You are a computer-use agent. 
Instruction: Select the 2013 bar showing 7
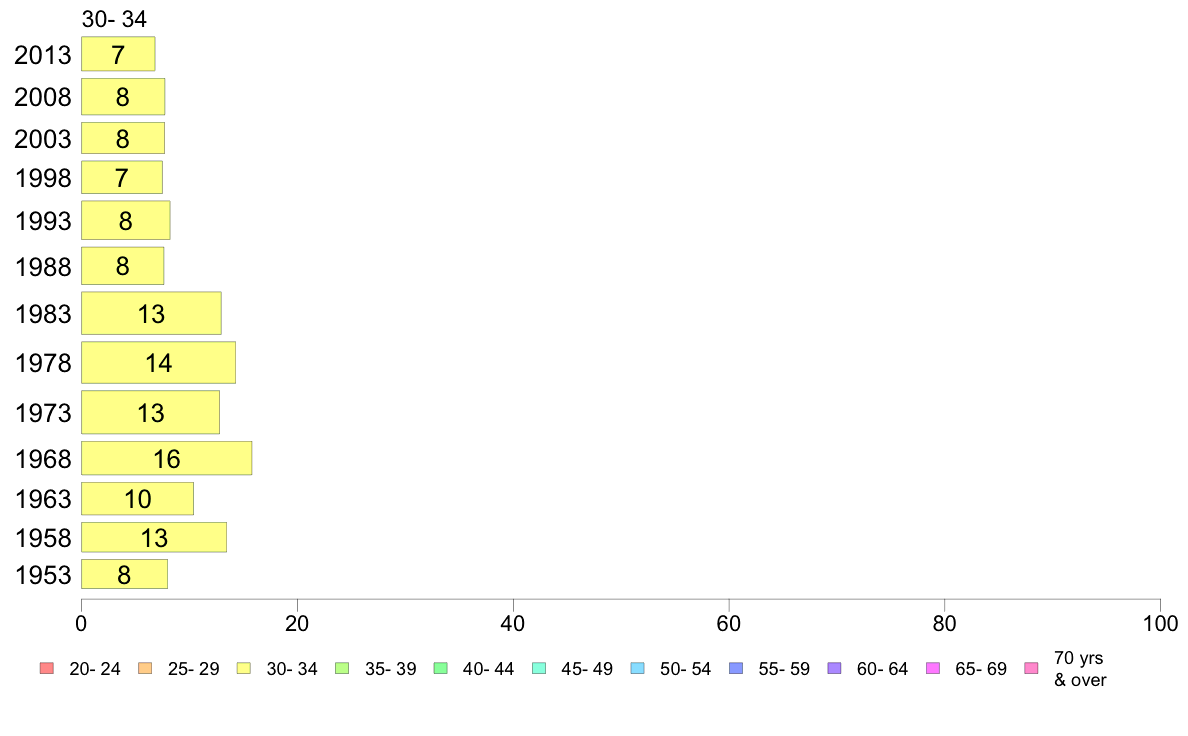click(x=118, y=54)
